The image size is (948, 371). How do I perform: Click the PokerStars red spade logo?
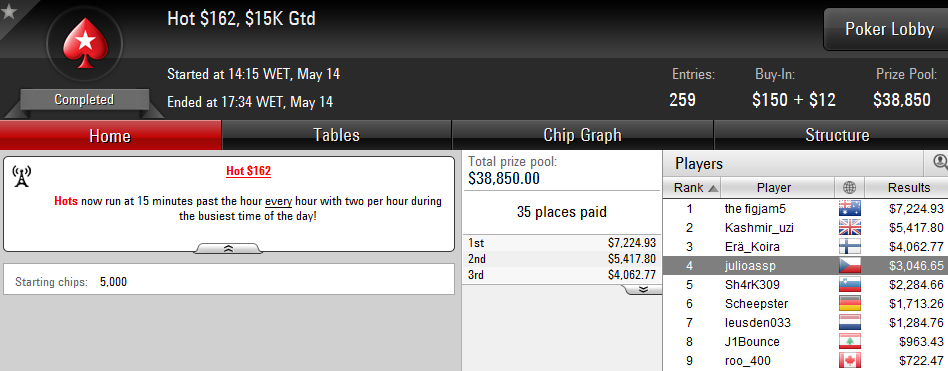(x=85, y=42)
